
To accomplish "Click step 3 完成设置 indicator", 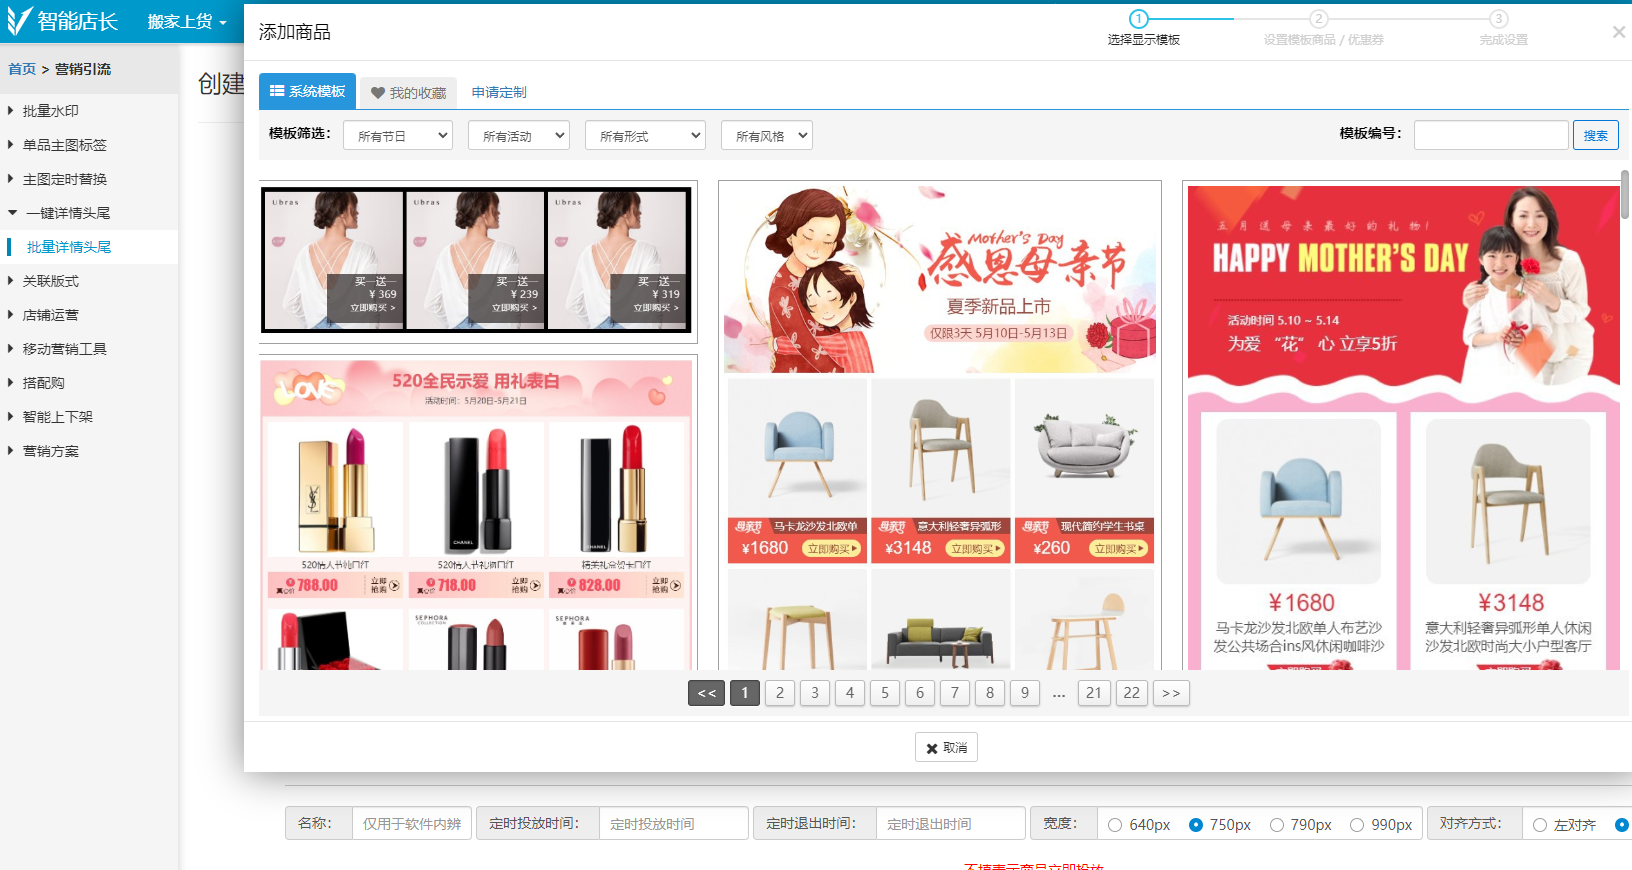I will (x=1498, y=19).
